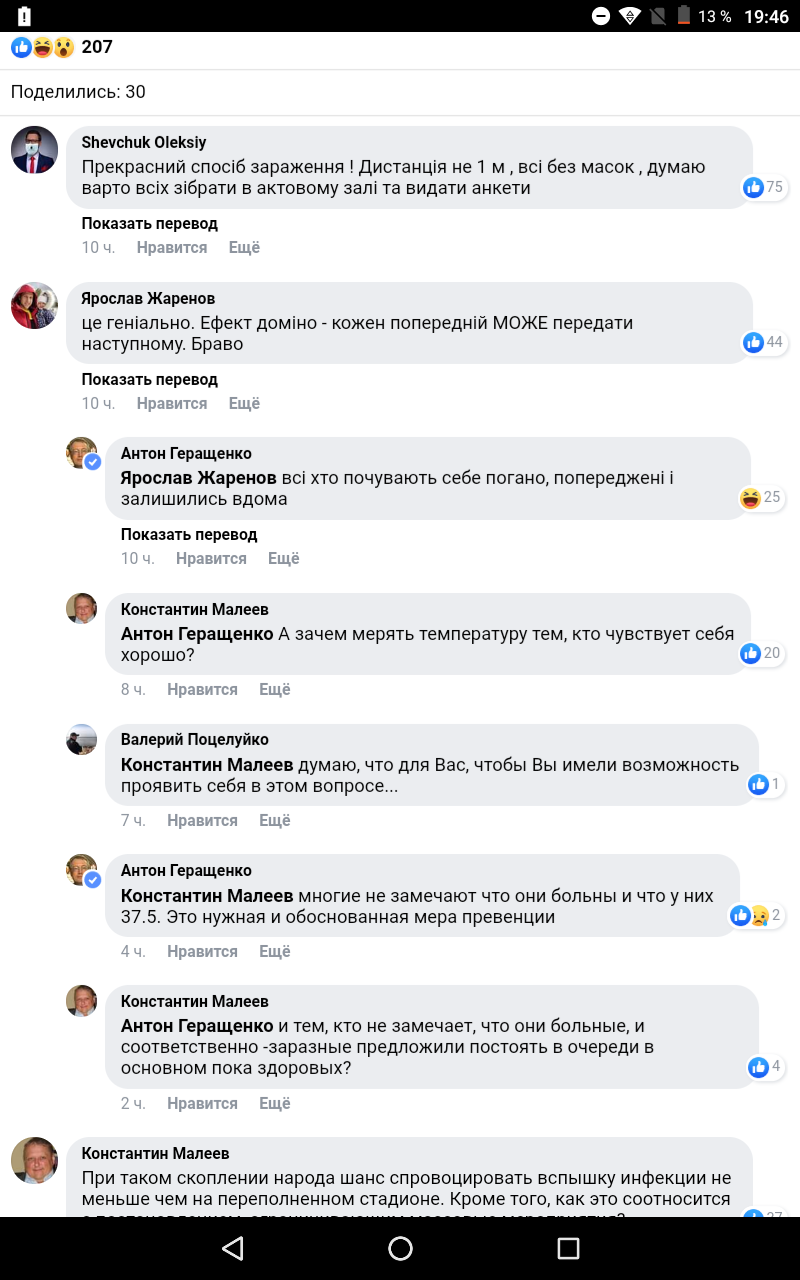Show translation under Ярослав Жаренов's comment
The width and height of the screenshot is (800, 1280).
click(x=149, y=379)
